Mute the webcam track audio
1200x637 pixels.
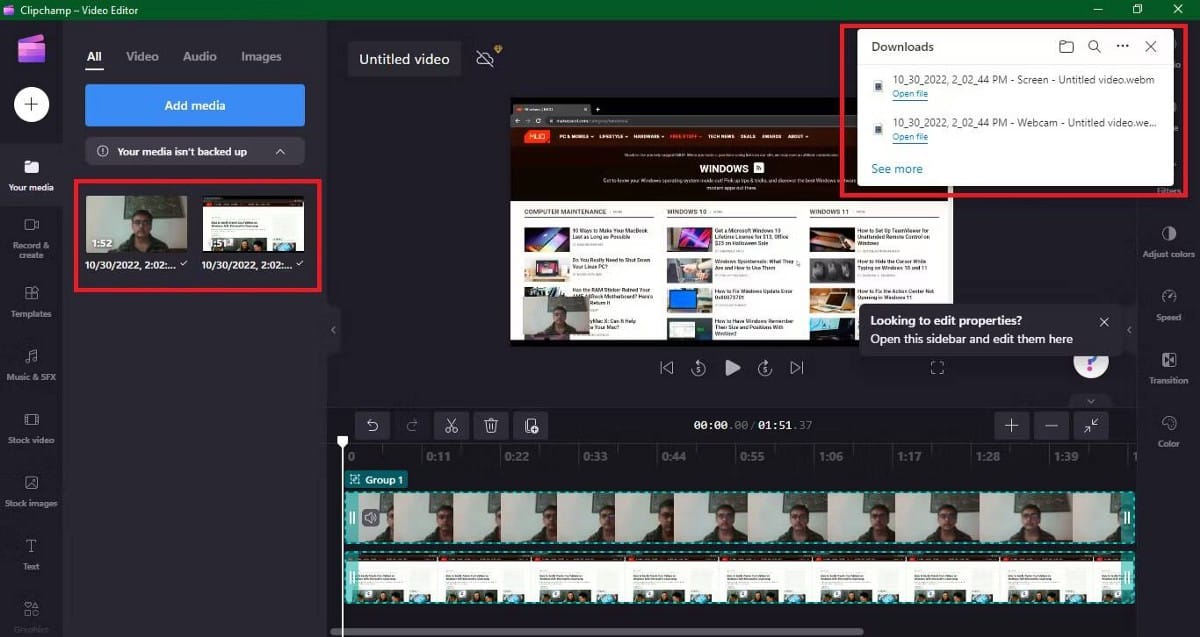pos(371,517)
